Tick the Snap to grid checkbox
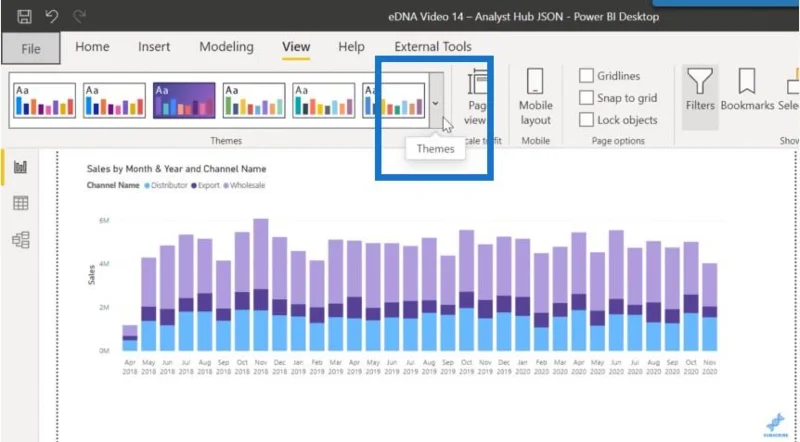 (586, 97)
